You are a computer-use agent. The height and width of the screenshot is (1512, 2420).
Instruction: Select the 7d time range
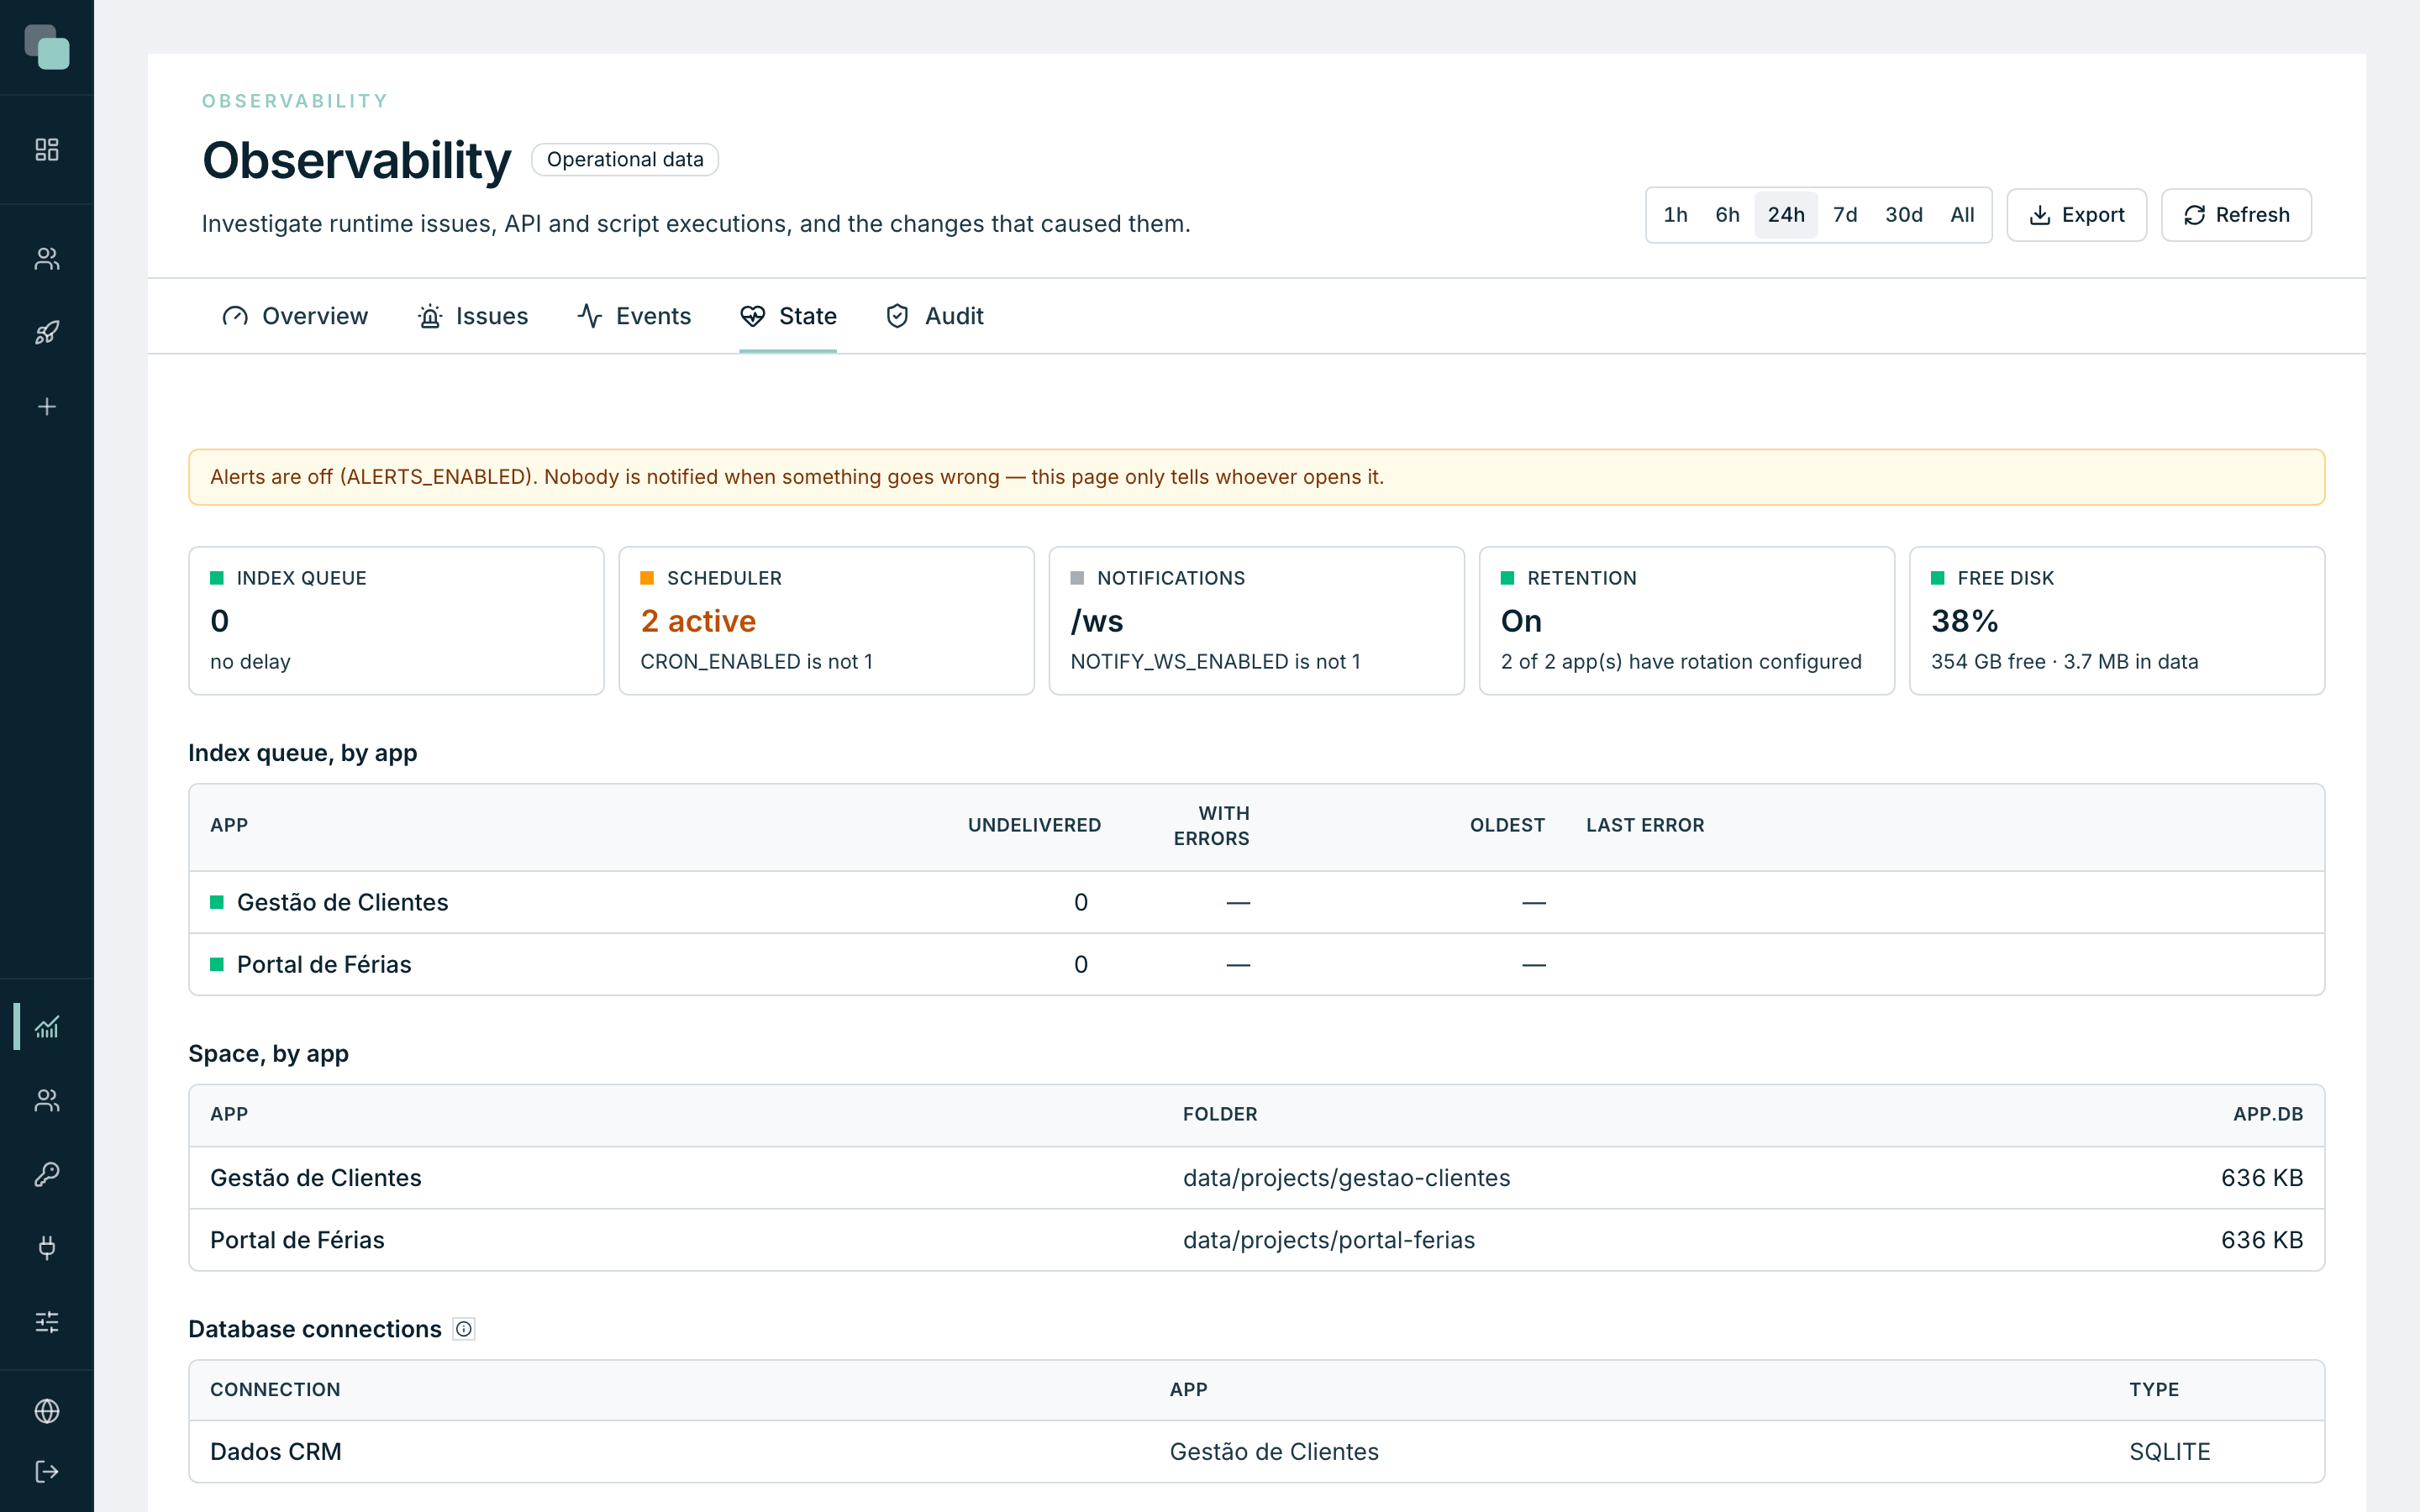pyautogui.click(x=1844, y=215)
